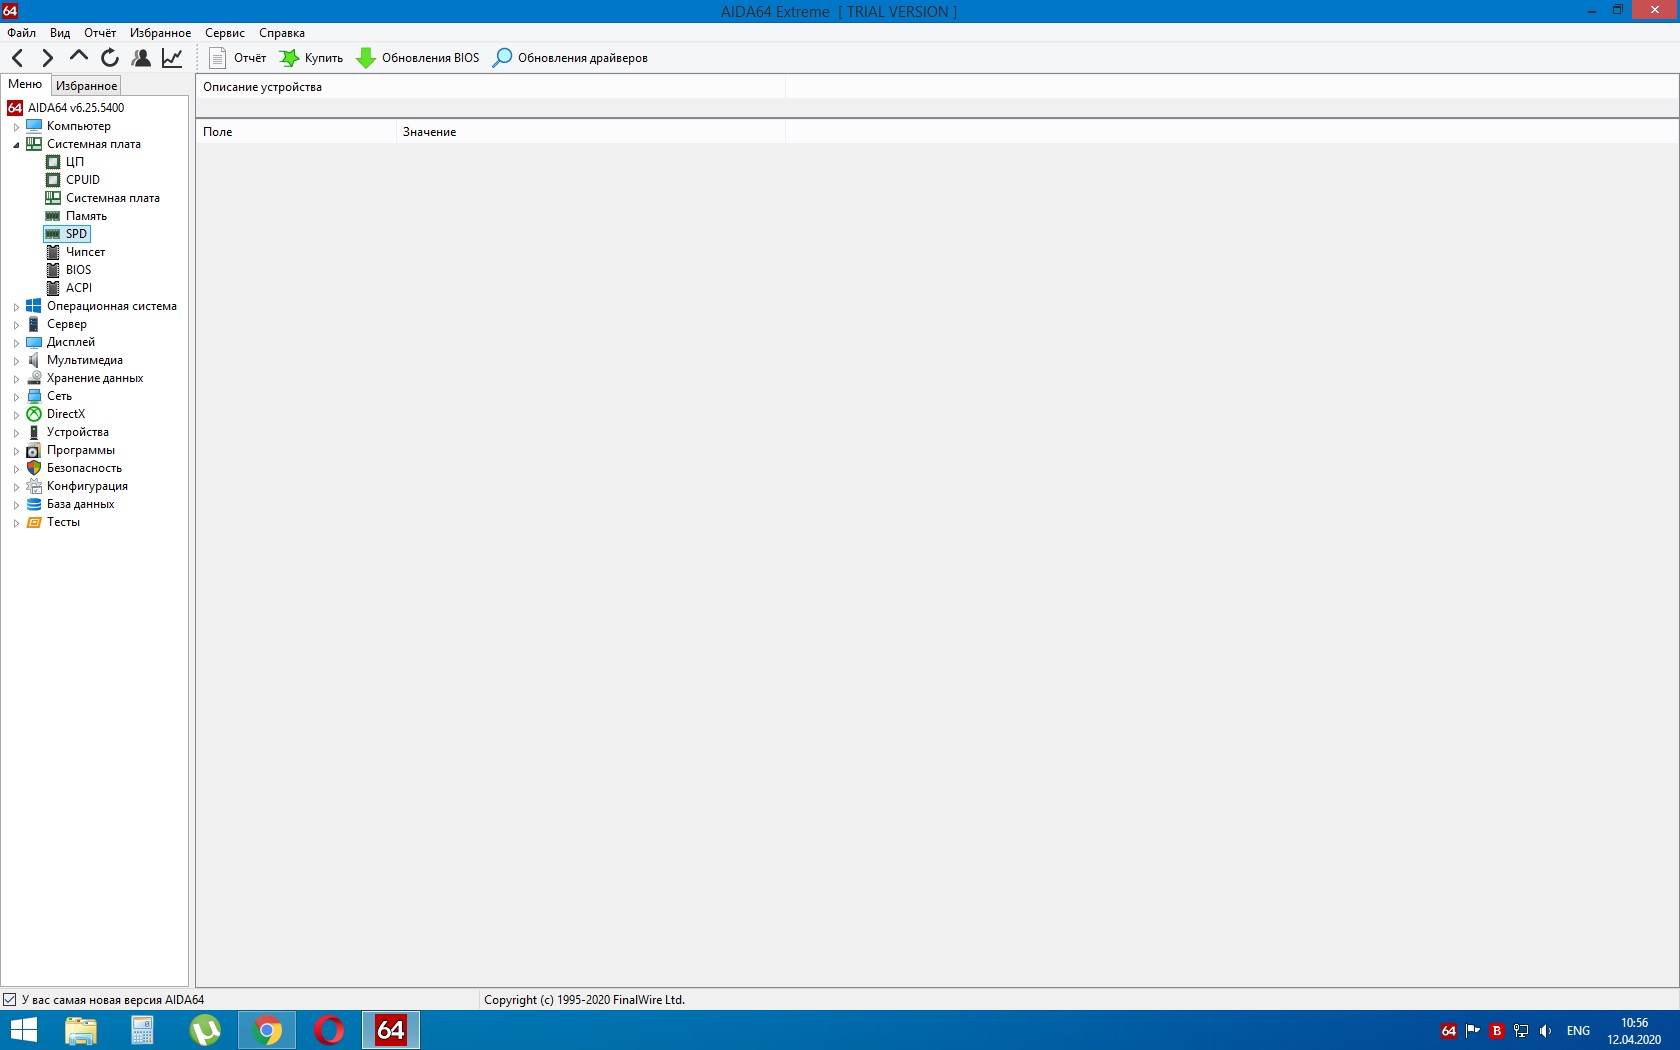Click the Описание устройства column header
This screenshot has width=1680, height=1050.
point(491,88)
